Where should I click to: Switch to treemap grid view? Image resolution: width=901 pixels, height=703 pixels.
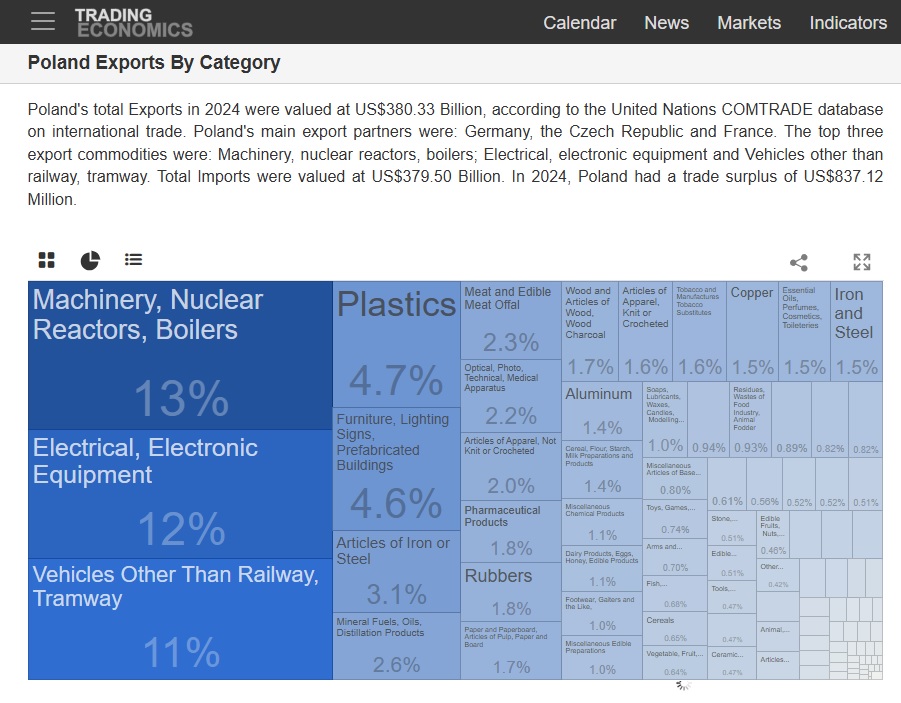pos(47,260)
